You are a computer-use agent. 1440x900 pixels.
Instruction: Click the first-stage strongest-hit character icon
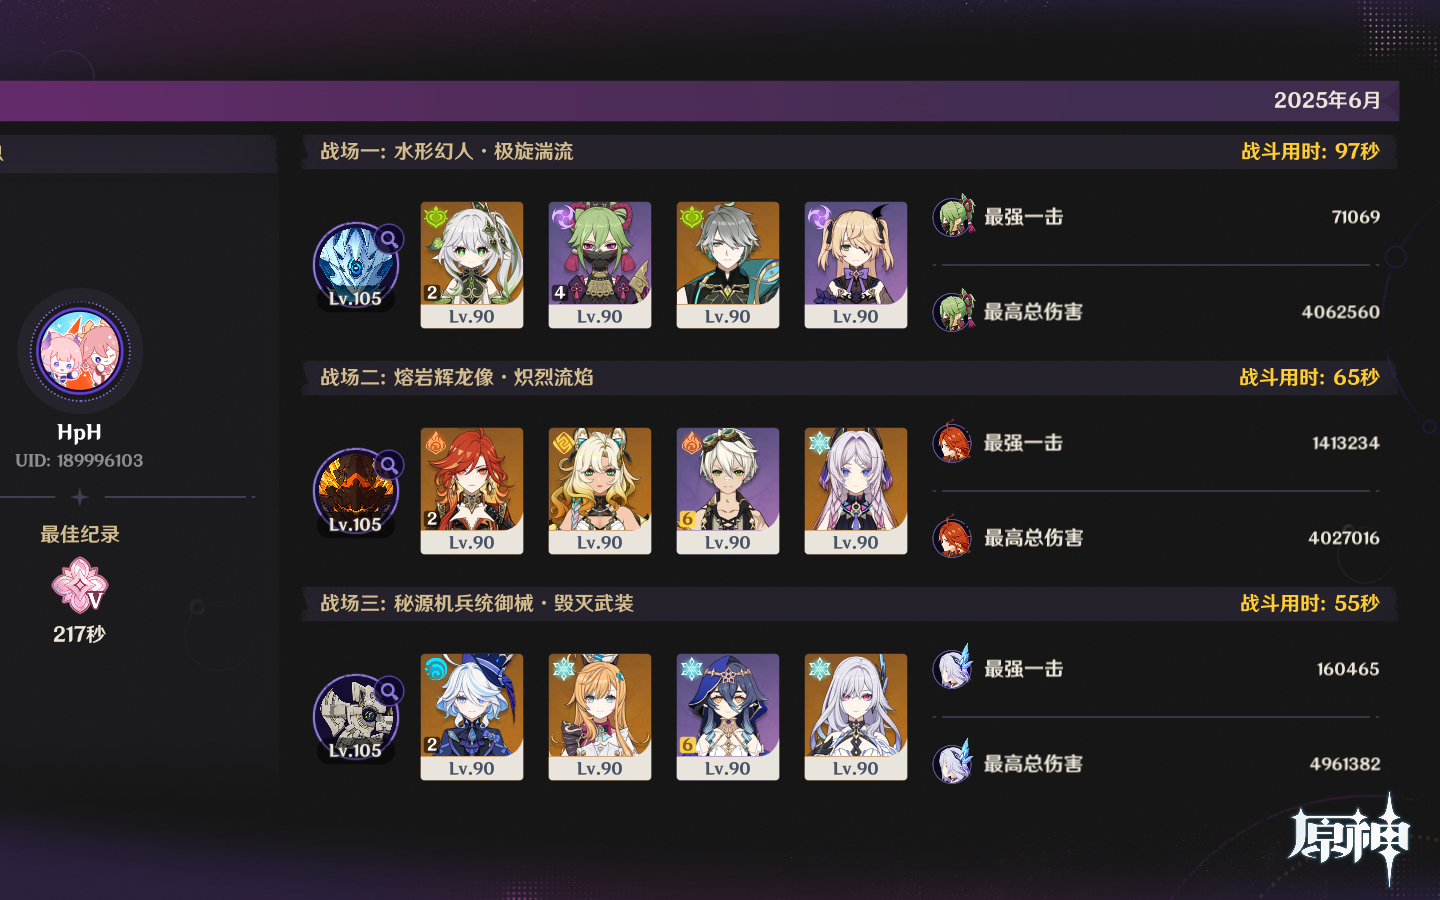click(954, 216)
